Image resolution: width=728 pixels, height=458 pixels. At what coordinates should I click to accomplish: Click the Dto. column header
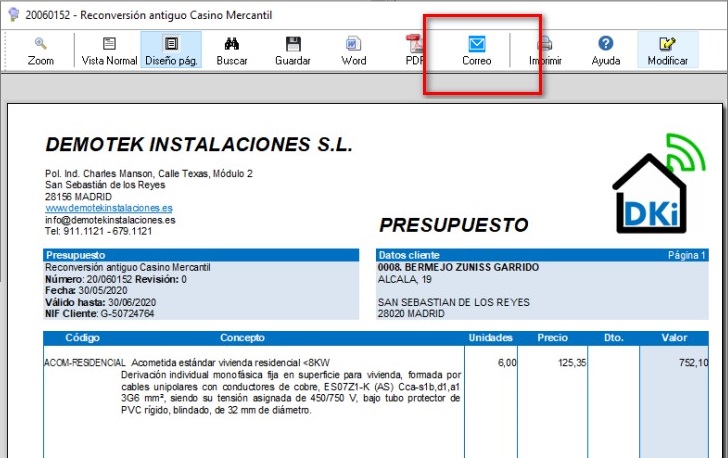[614, 338]
